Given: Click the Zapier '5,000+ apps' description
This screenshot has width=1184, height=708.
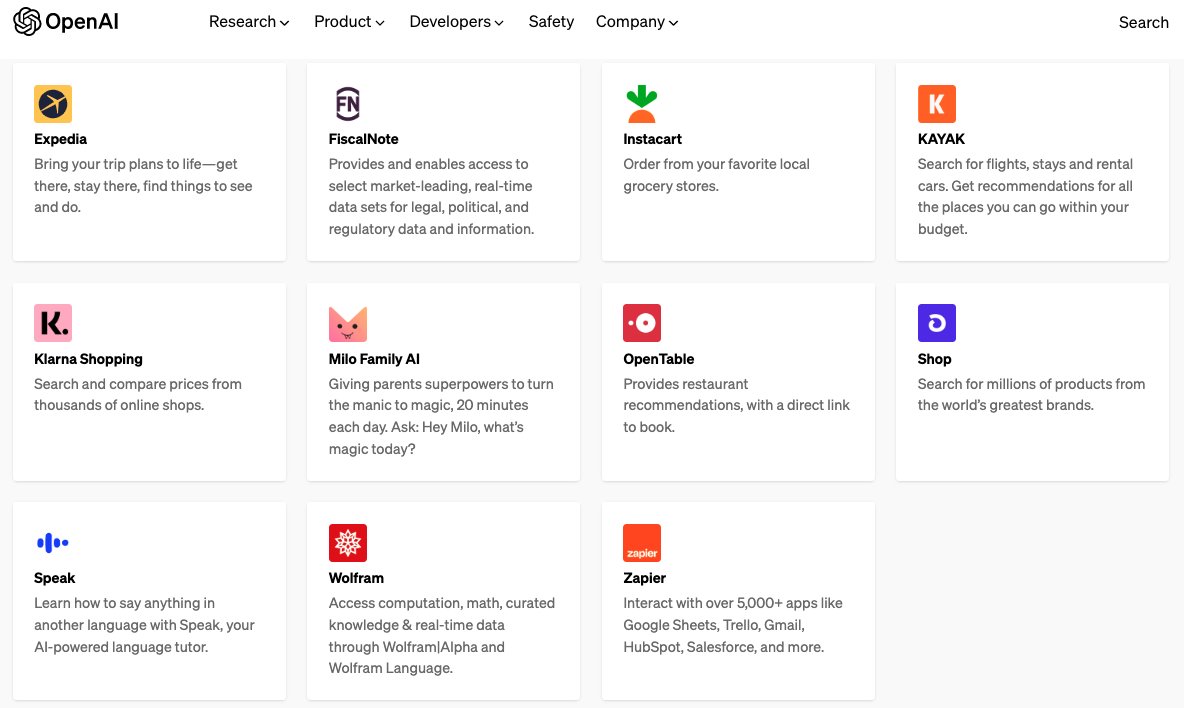Looking at the screenshot, I should tap(732, 625).
